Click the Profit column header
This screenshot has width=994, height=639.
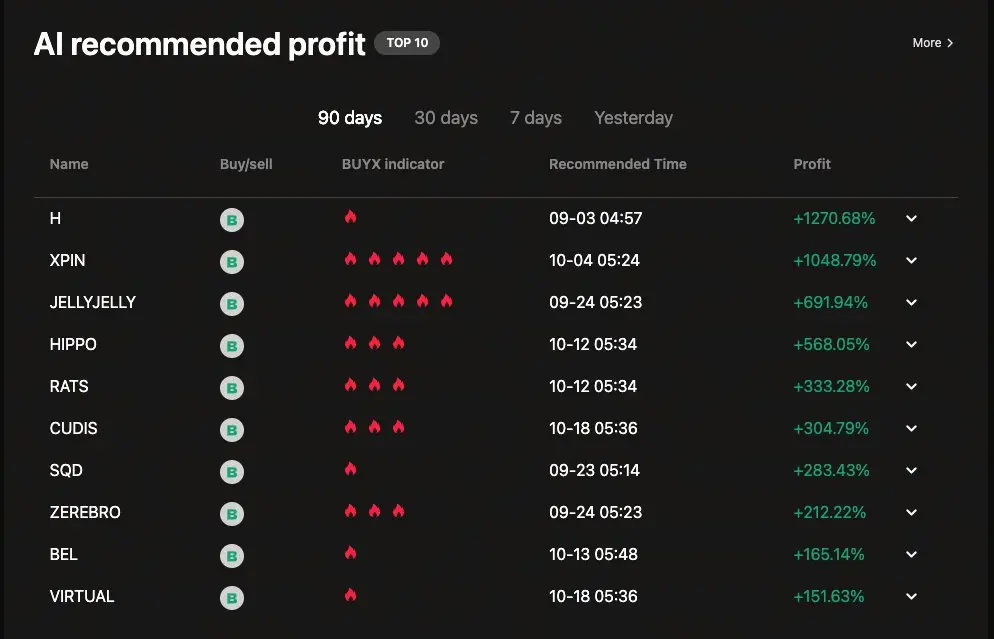(x=812, y=164)
